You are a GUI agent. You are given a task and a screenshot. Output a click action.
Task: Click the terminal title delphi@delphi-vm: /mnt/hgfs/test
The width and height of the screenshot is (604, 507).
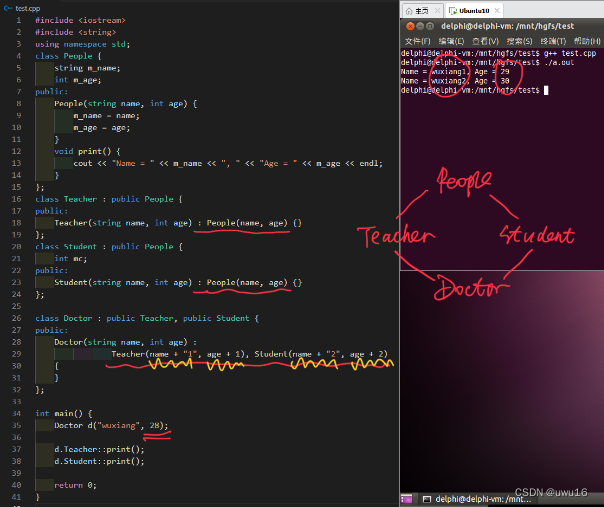click(507, 26)
